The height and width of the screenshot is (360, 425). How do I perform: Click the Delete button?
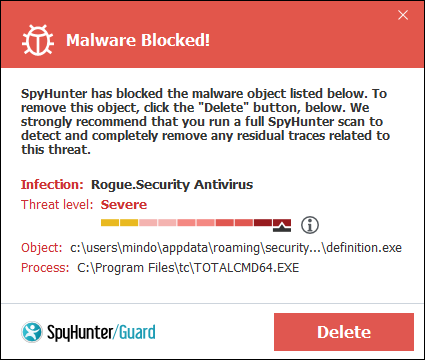click(344, 332)
